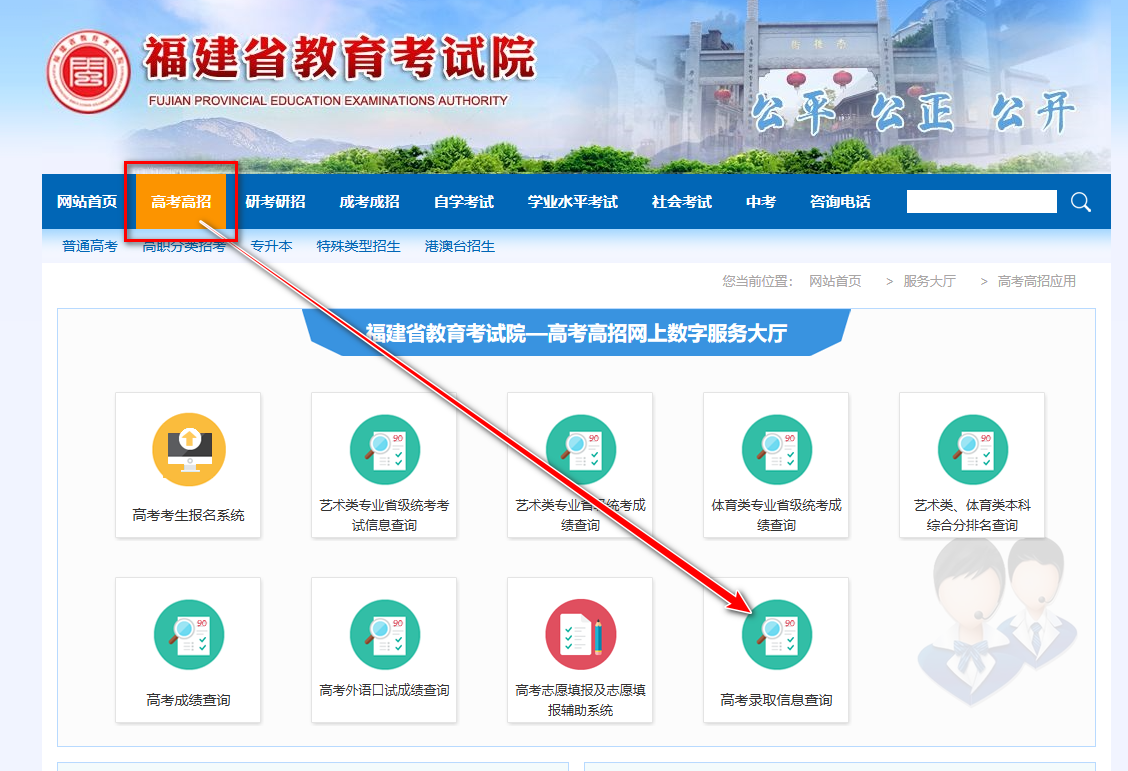Click the 服务大厅 breadcrumb link
The height and width of the screenshot is (771, 1128).
click(x=929, y=281)
